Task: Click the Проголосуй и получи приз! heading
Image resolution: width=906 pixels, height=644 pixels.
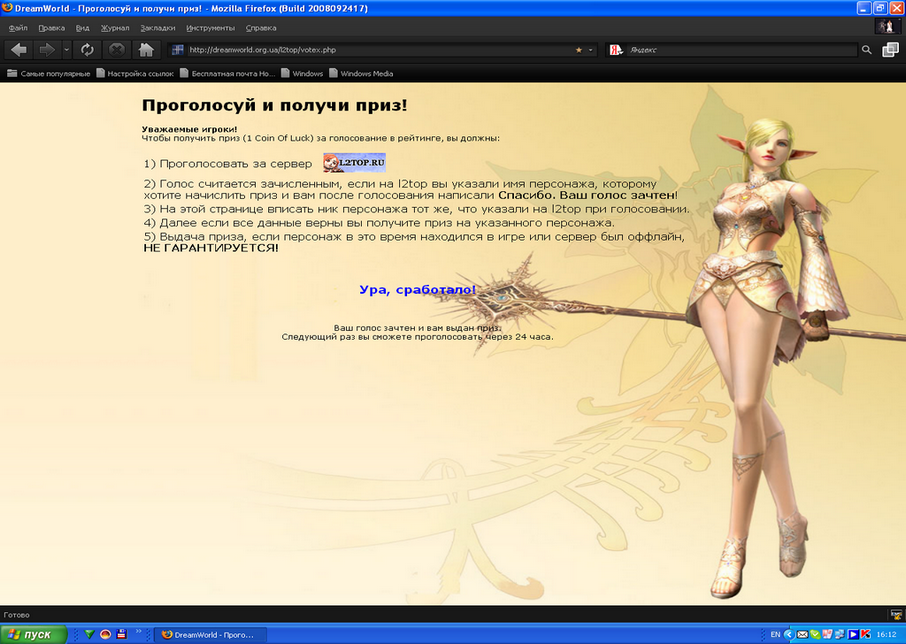Action: [x=274, y=105]
